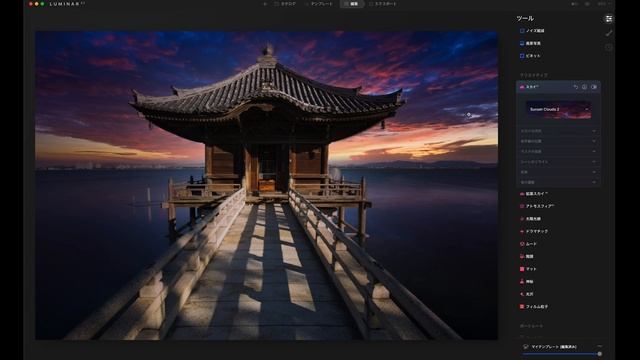
Task: Open the history clock icon on right edge
Action: click(609, 47)
